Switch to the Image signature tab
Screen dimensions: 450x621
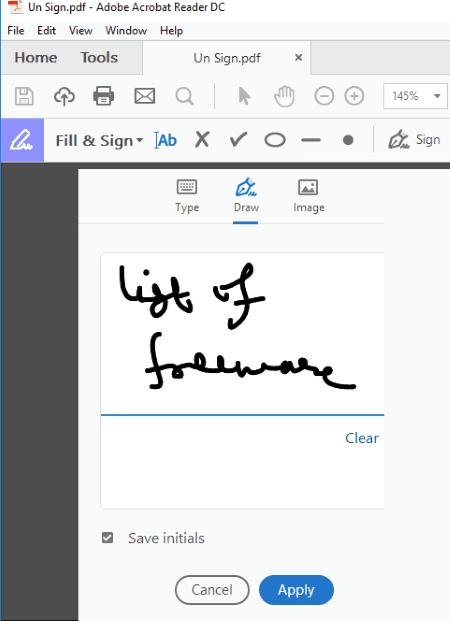[x=309, y=196]
